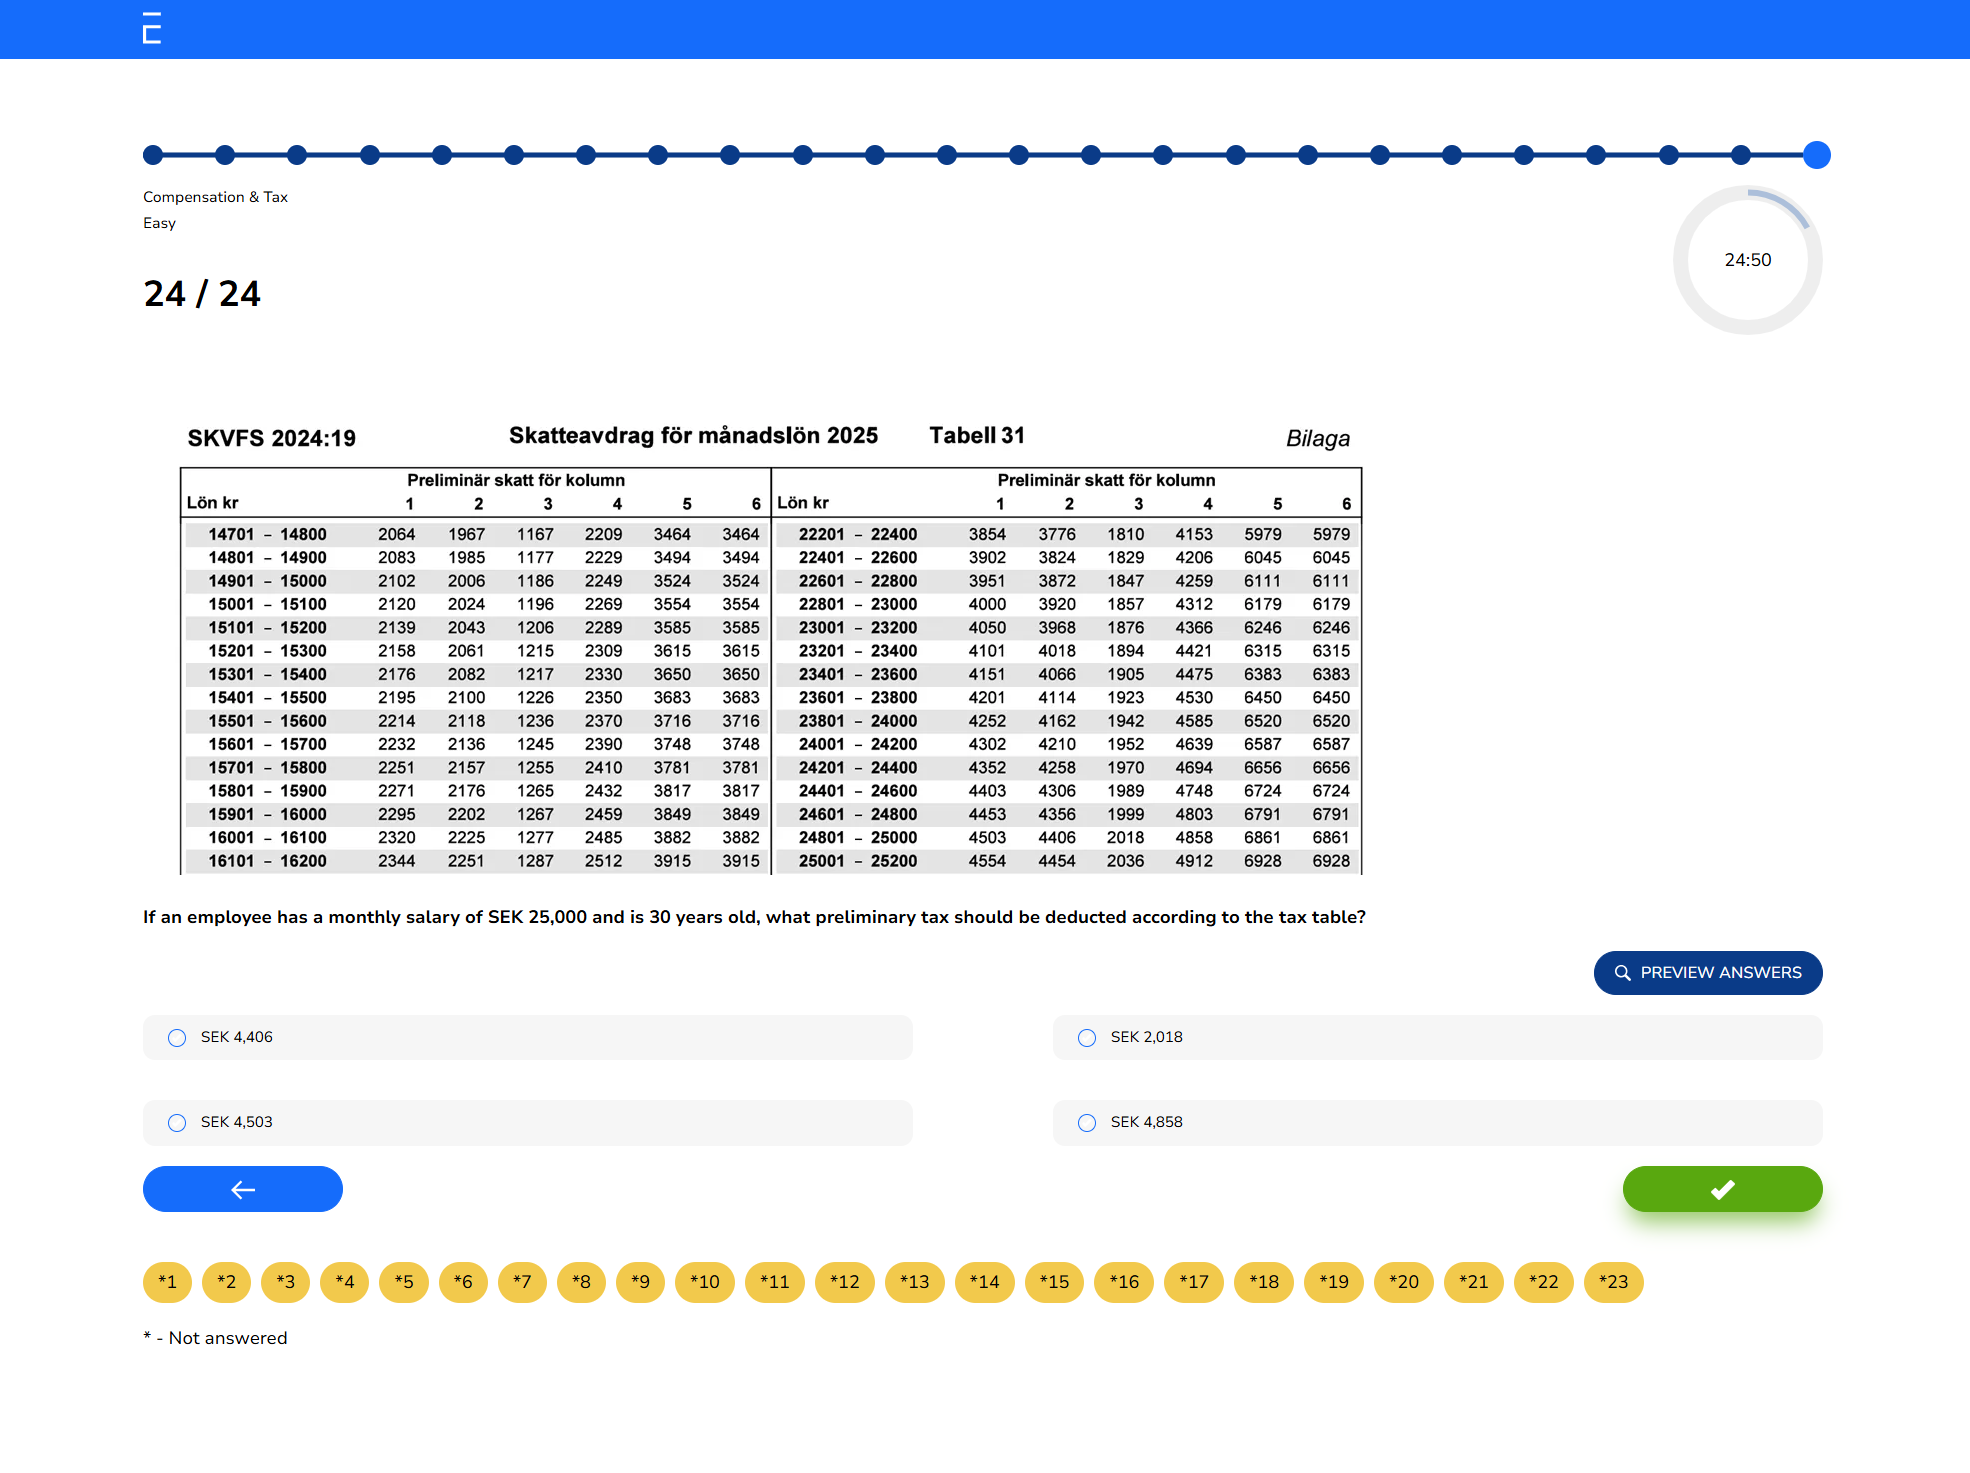Click the last highlighted progress dot
Image resolution: width=1970 pixels, height=1473 pixels.
point(1816,155)
